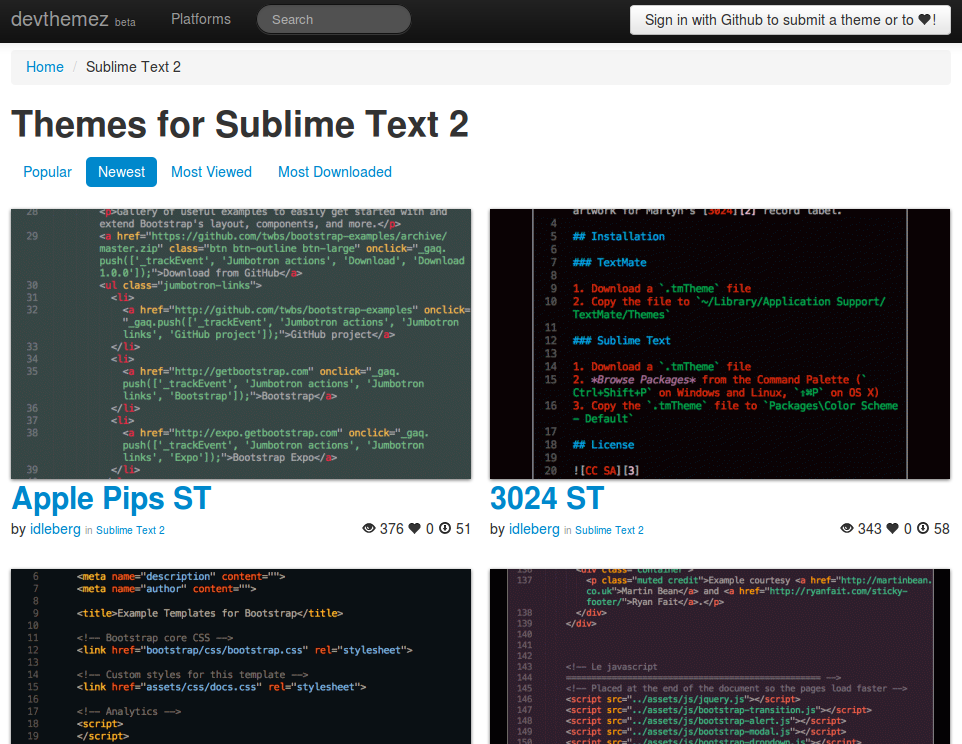962x744 pixels.
Task: Focus the Search input field
Action: coord(334,20)
